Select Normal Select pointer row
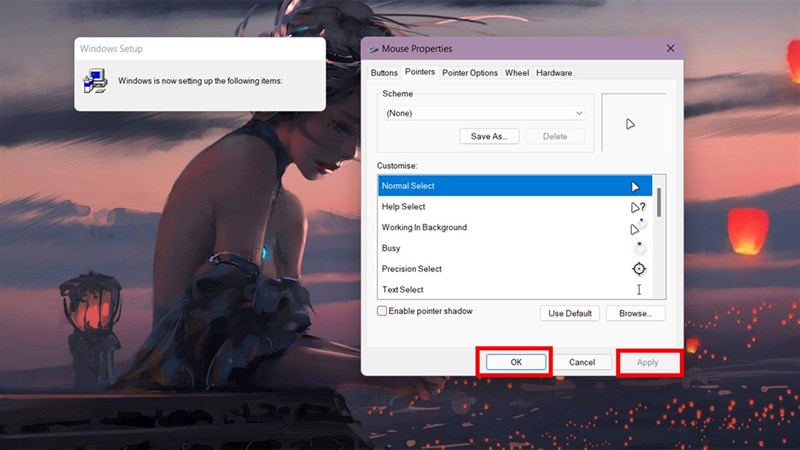Image resolution: width=800 pixels, height=450 pixels. (x=515, y=186)
